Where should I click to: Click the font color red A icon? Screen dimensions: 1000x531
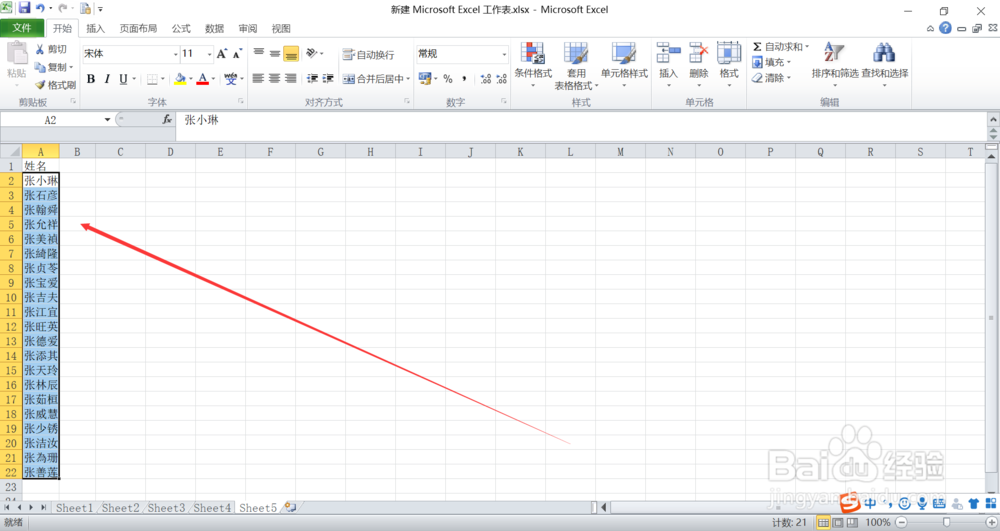[203, 79]
